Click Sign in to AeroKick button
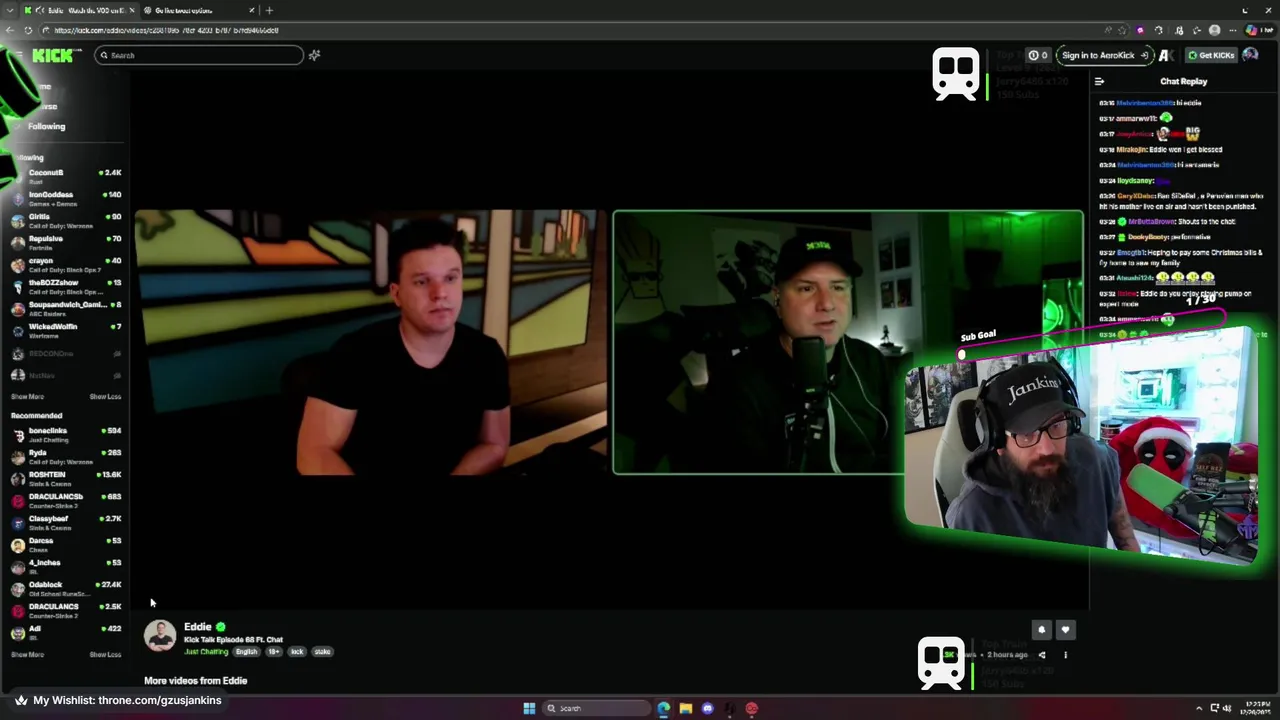The height and width of the screenshot is (720, 1280). click(x=1104, y=55)
